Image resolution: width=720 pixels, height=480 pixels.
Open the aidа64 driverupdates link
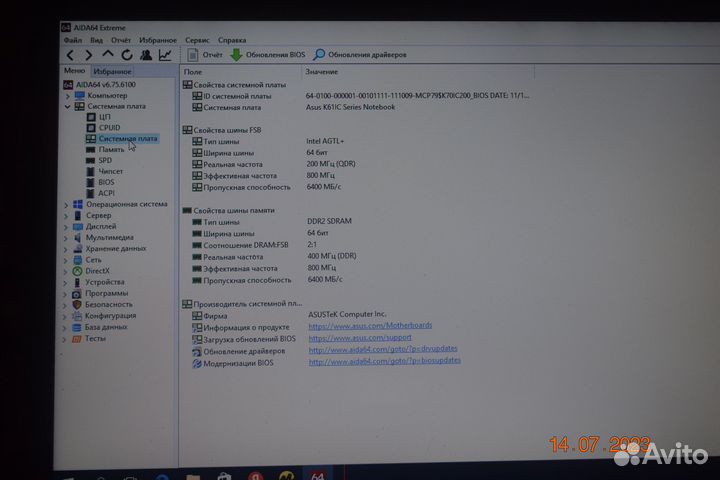pyautogui.click(x=383, y=350)
